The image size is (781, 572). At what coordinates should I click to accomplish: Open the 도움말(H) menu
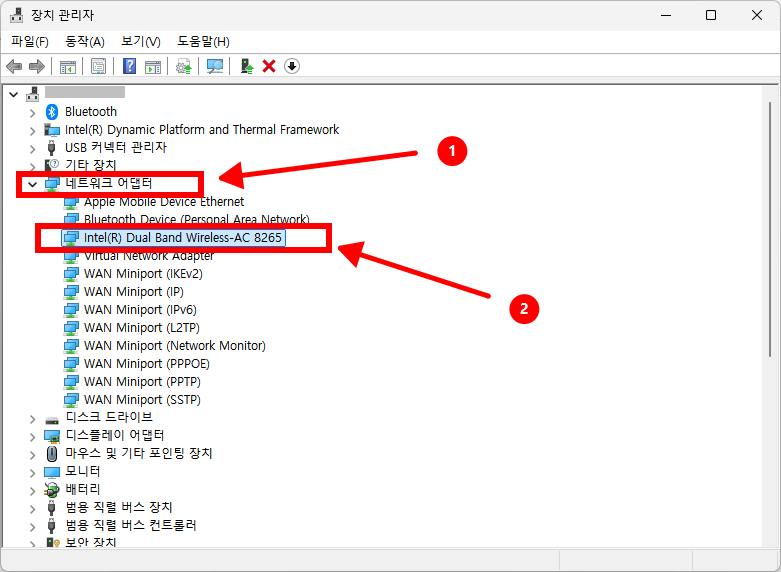coord(203,41)
